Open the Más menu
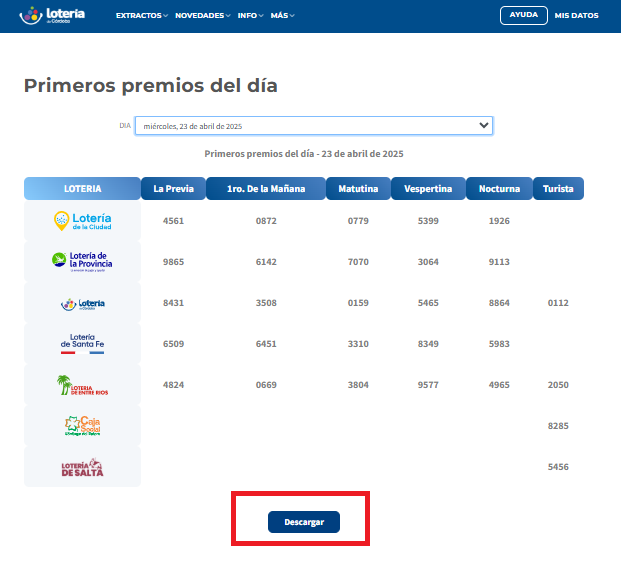This screenshot has width=621, height=571. [x=282, y=16]
